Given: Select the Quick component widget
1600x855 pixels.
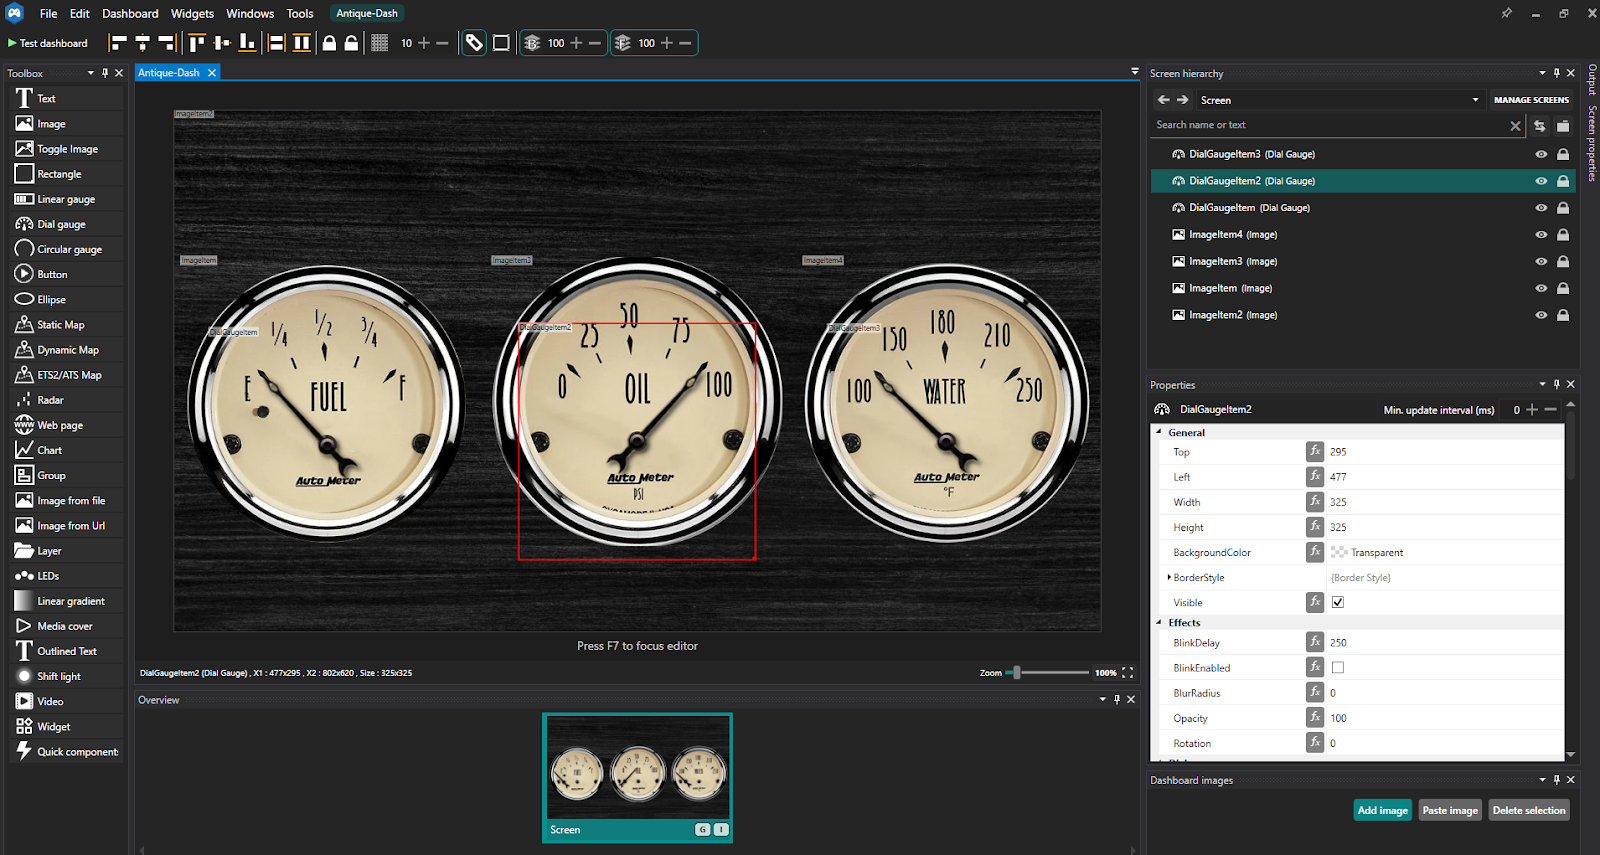Looking at the screenshot, I should [67, 752].
